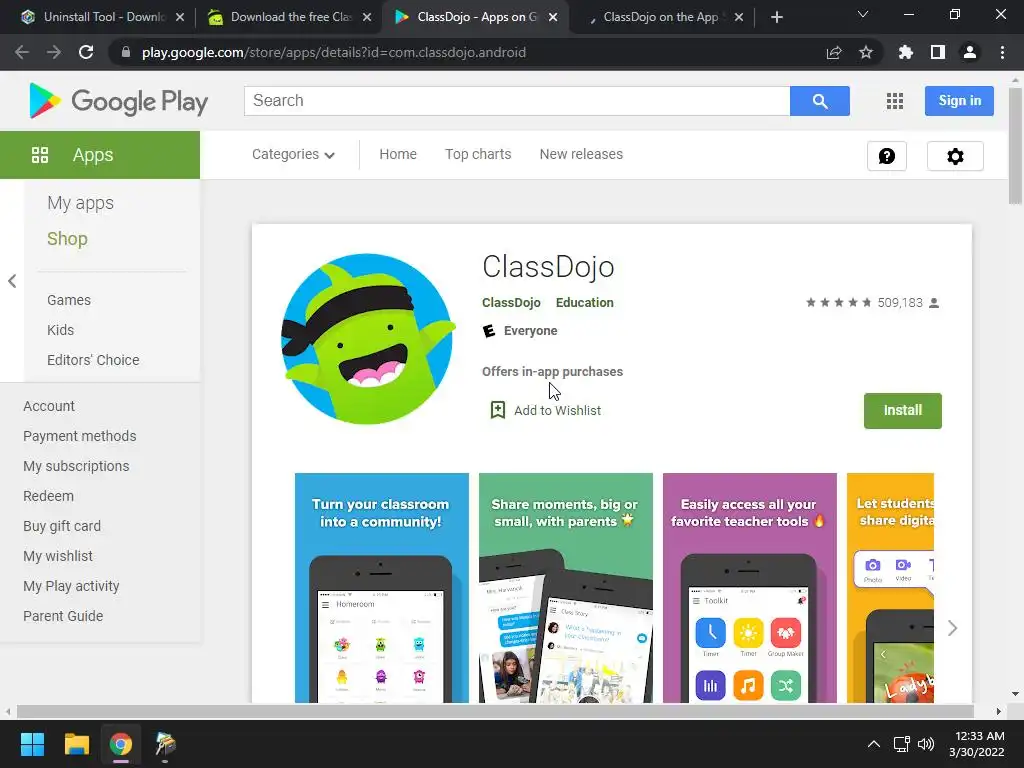Open a new tab with plus button
The image size is (1024, 768).
pos(776,17)
